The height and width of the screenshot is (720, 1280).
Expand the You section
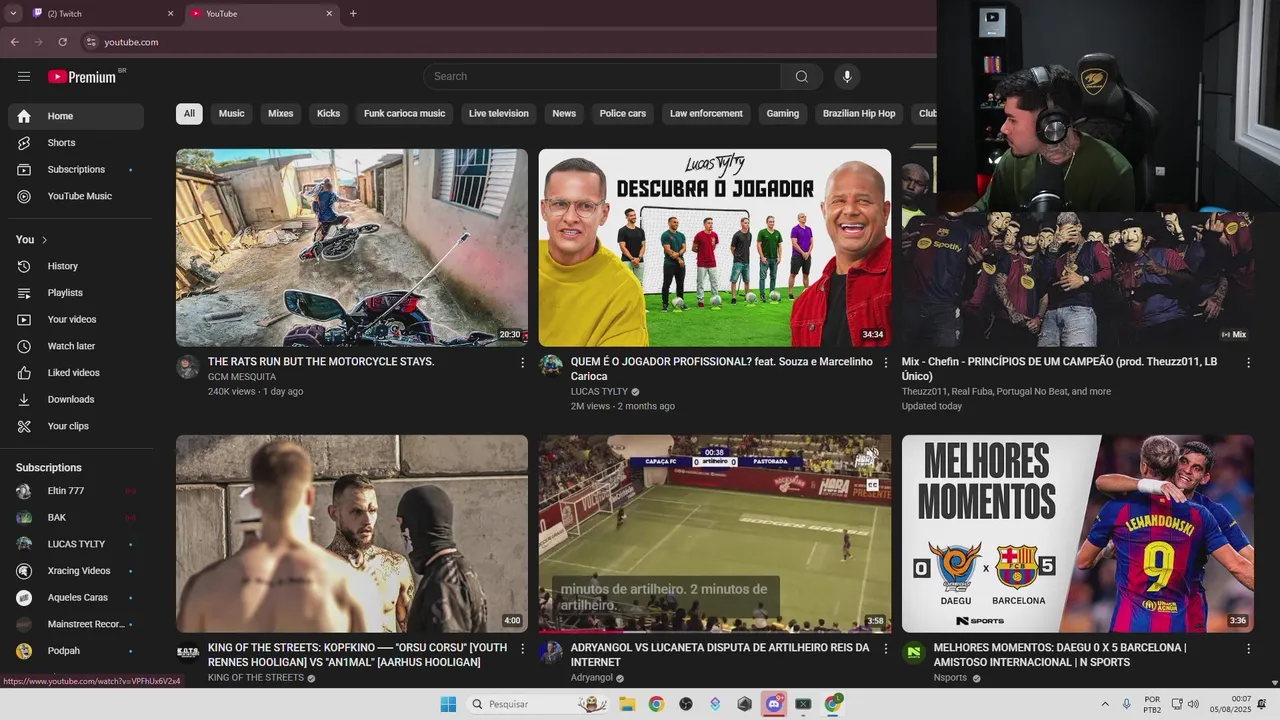point(32,240)
